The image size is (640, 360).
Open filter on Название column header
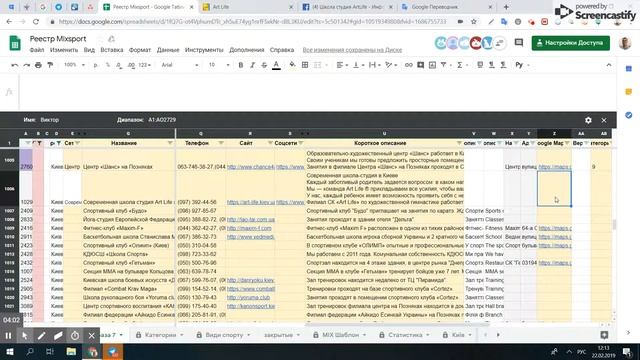click(170, 143)
